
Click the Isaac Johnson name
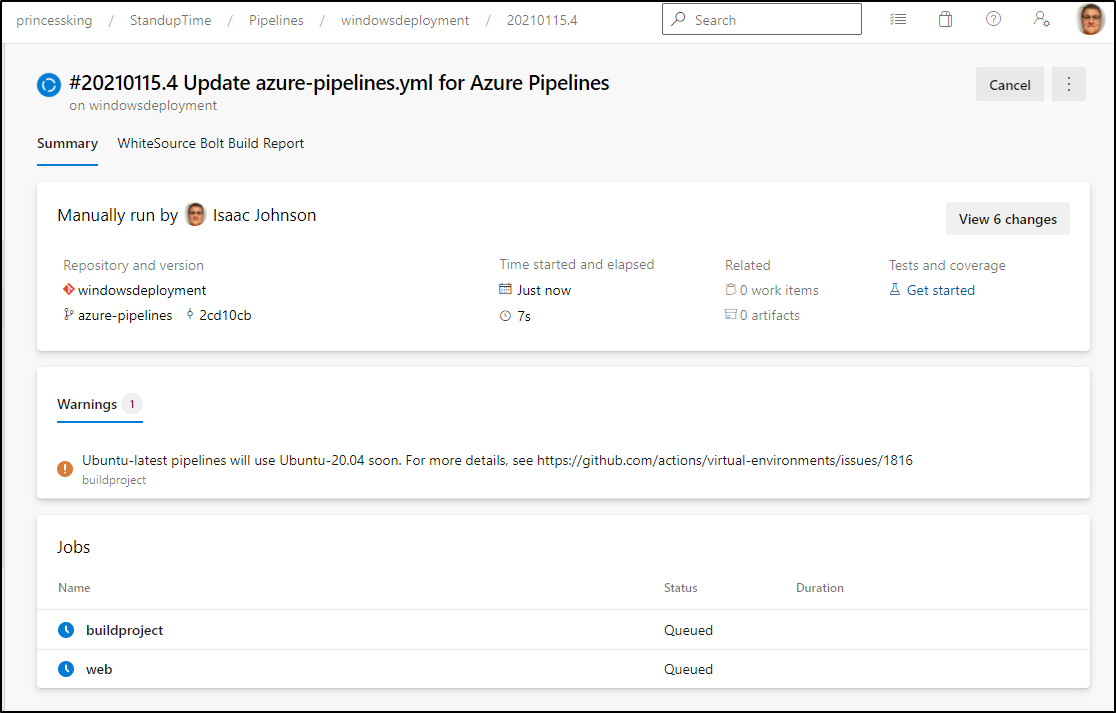(264, 215)
